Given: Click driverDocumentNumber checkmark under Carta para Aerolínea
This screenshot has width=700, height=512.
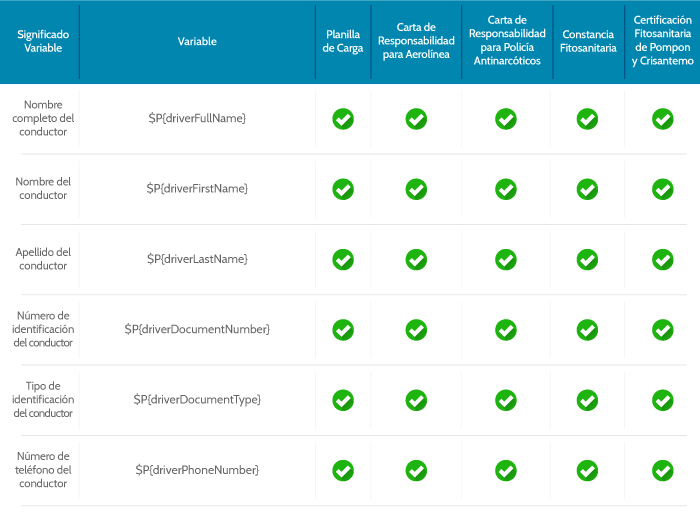Looking at the screenshot, I should tap(416, 330).
